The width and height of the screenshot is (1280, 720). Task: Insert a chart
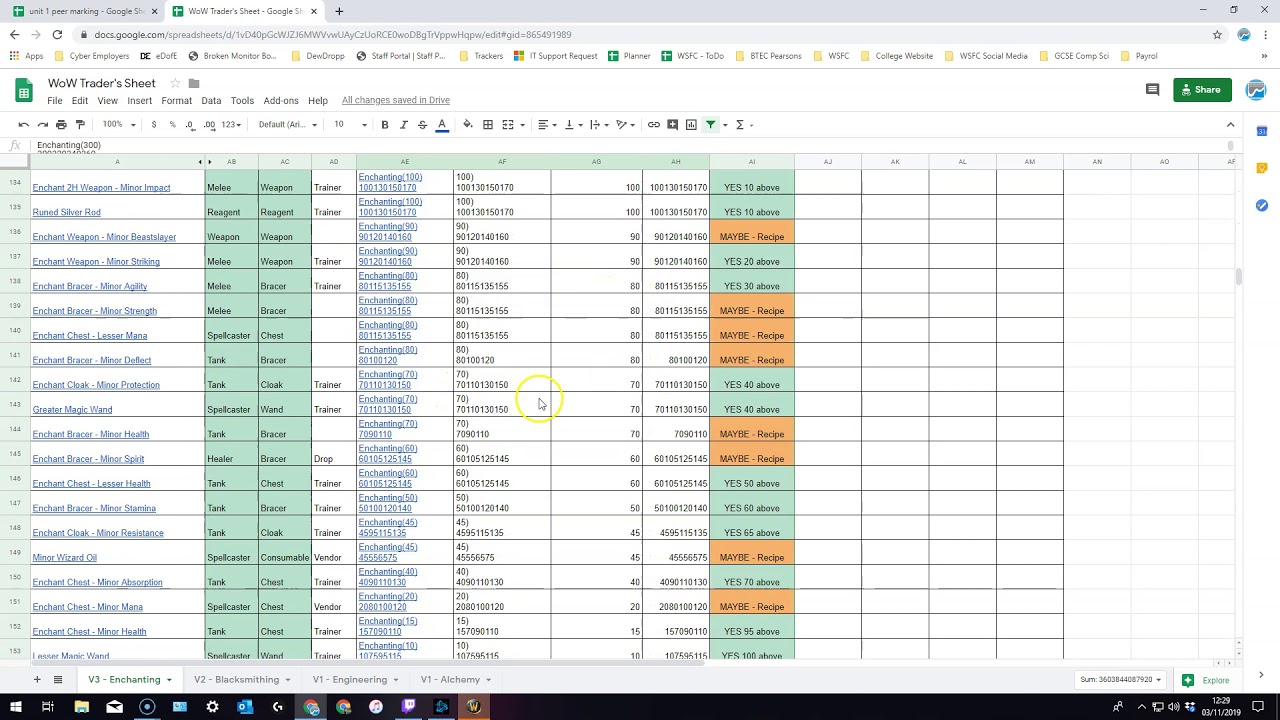[x=691, y=125]
